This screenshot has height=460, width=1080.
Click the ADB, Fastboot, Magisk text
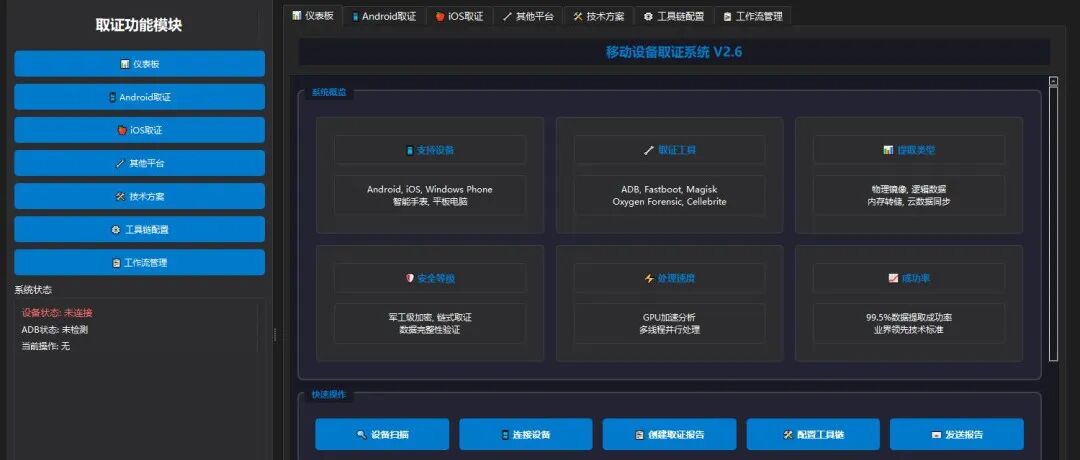click(x=669, y=189)
